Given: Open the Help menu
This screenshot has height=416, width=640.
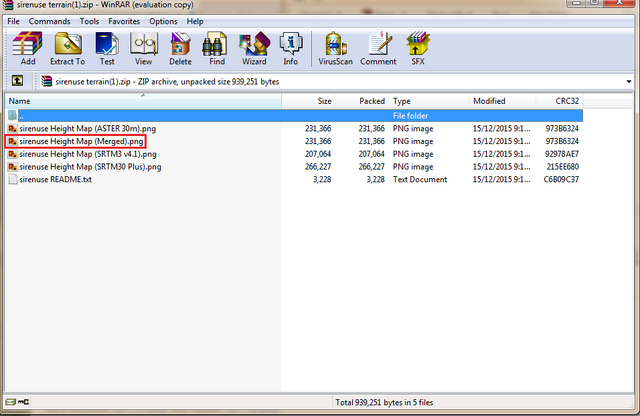Looking at the screenshot, I should [195, 21].
